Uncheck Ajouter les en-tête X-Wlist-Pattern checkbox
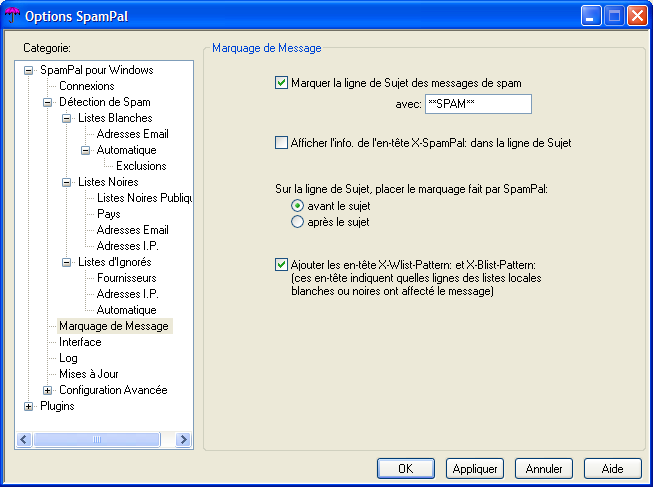 tap(281, 264)
